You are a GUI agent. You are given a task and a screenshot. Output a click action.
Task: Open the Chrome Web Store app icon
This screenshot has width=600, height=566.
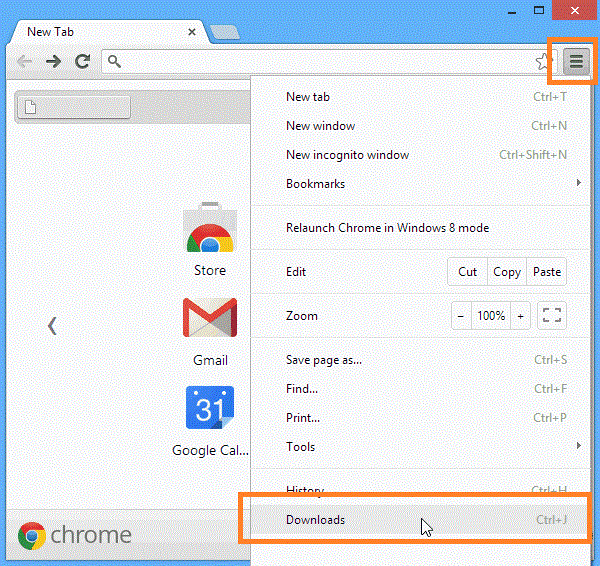click(x=210, y=227)
